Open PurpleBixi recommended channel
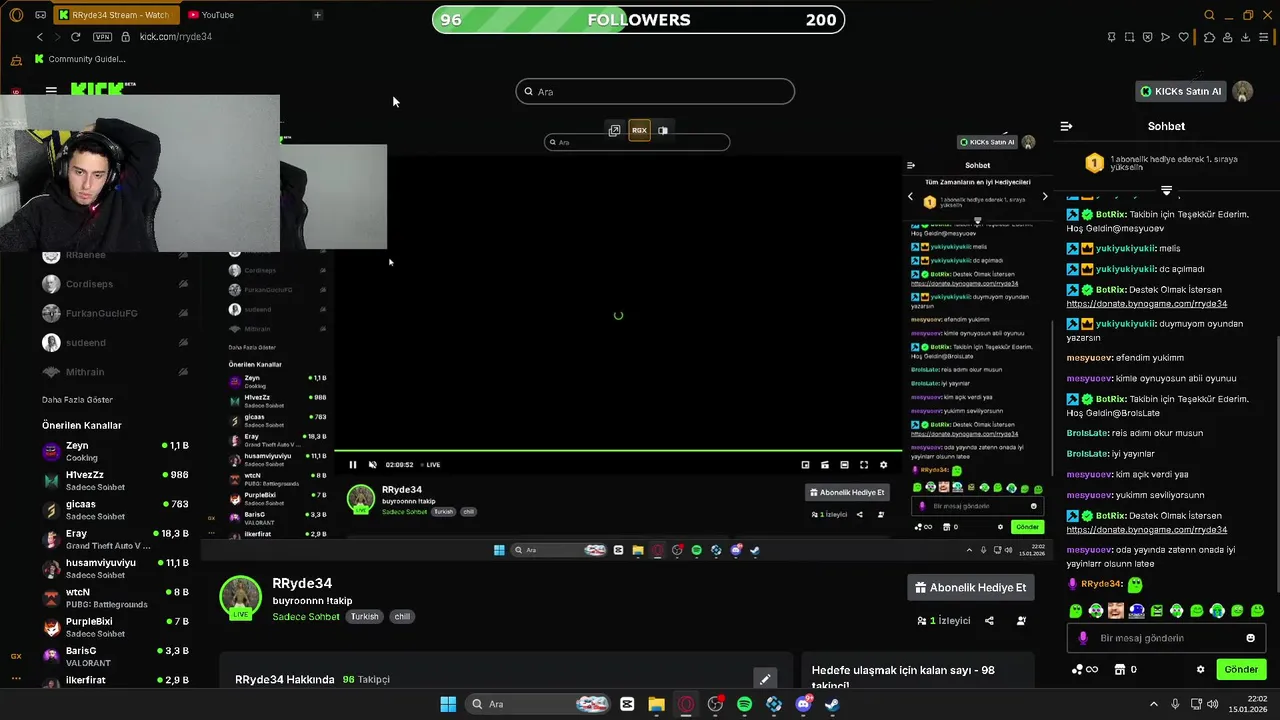The height and width of the screenshot is (720, 1280). coord(115,627)
